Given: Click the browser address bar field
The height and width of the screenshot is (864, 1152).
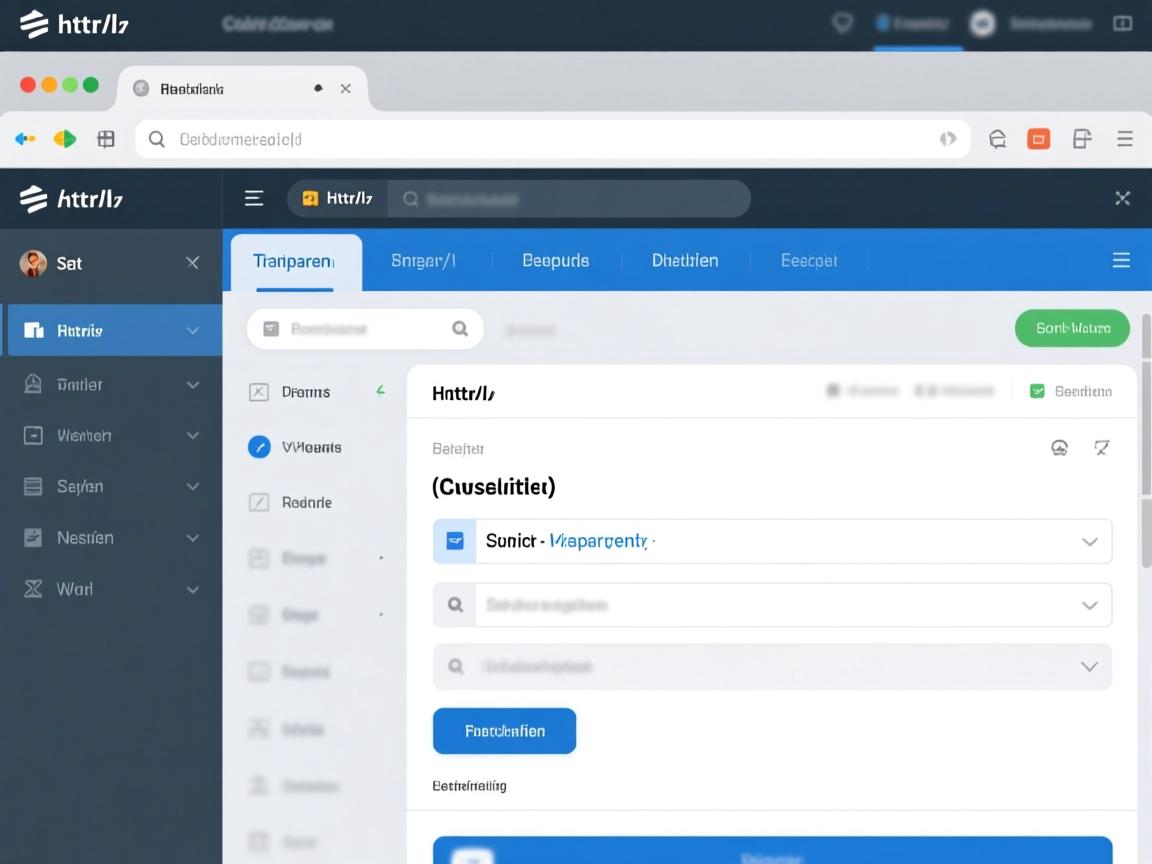Looking at the screenshot, I should [550, 139].
